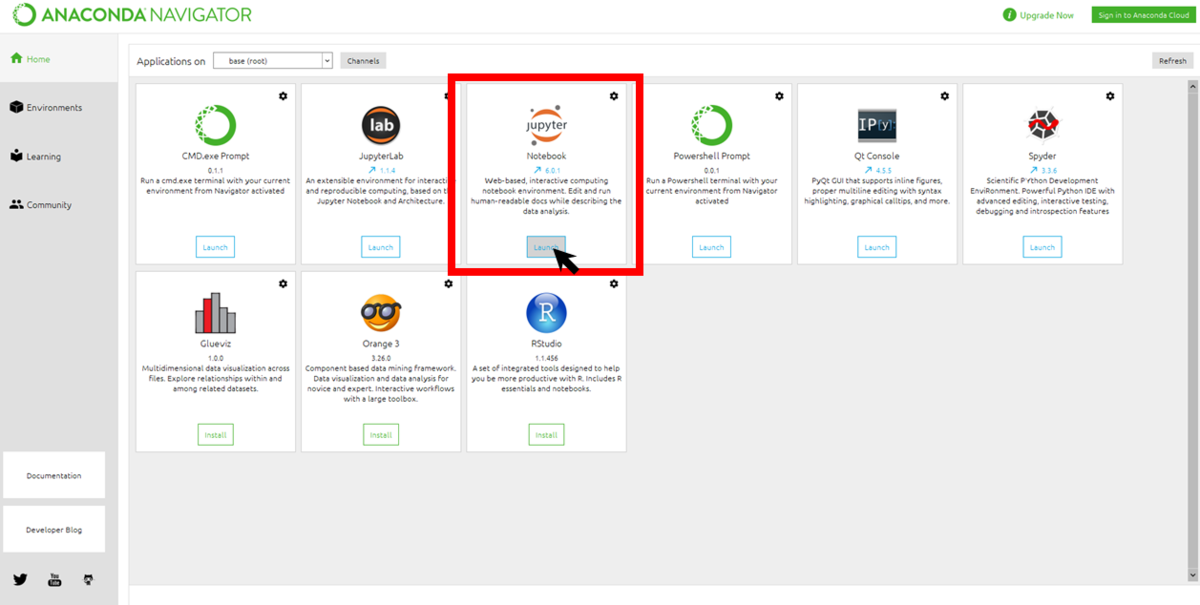Click the CMD.exe Prompt title text
The height and width of the screenshot is (605, 1200).
coord(215,156)
